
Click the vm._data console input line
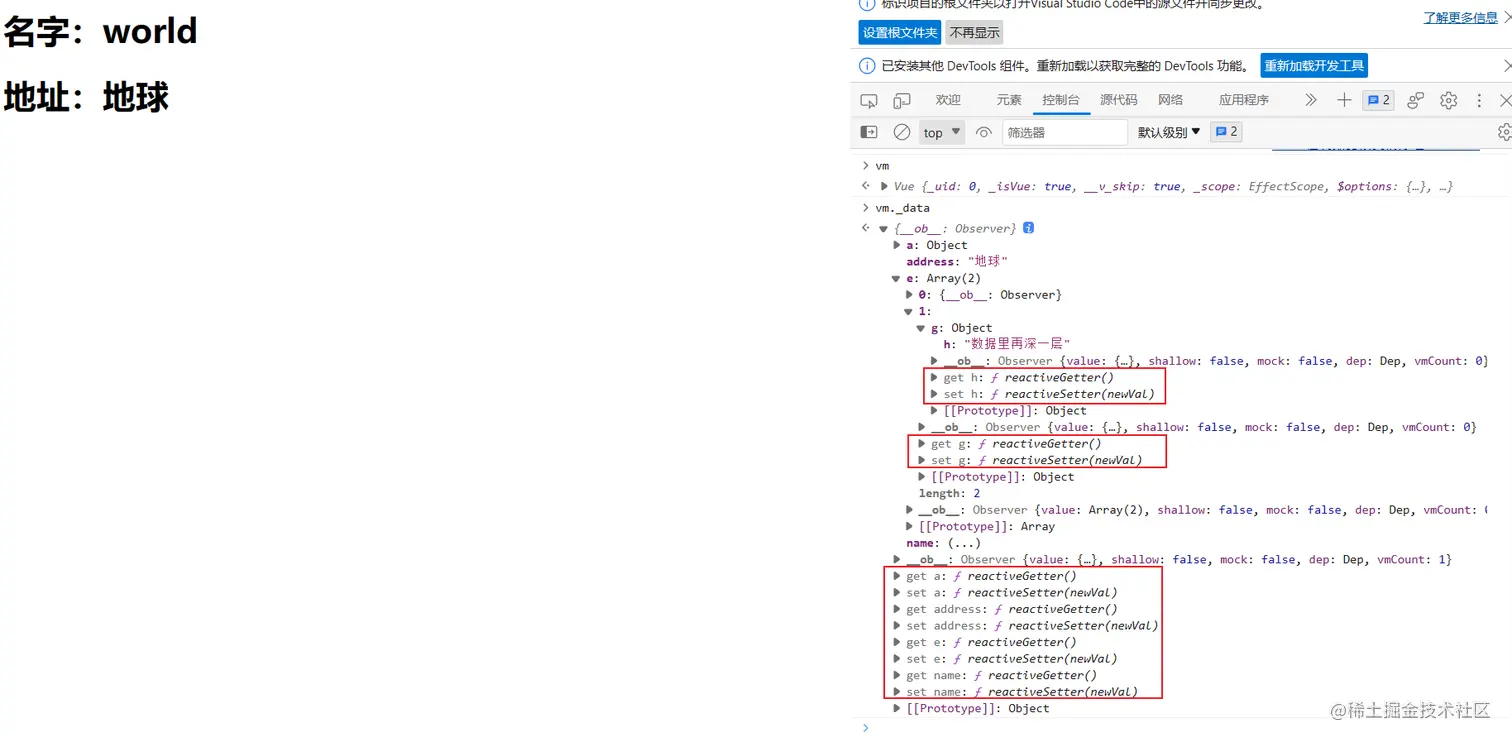pos(902,208)
